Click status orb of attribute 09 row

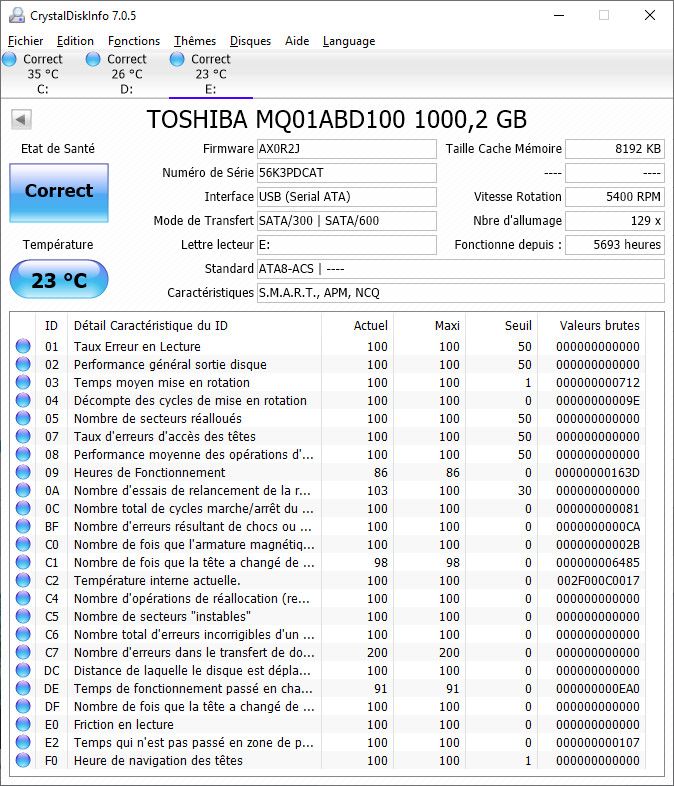[x=23, y=473]
